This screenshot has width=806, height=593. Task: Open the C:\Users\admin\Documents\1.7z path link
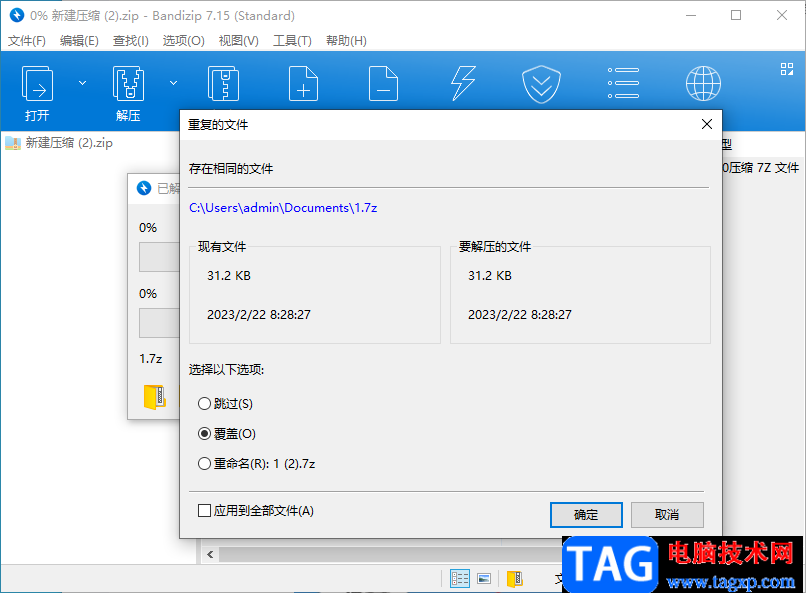[283, 208]
